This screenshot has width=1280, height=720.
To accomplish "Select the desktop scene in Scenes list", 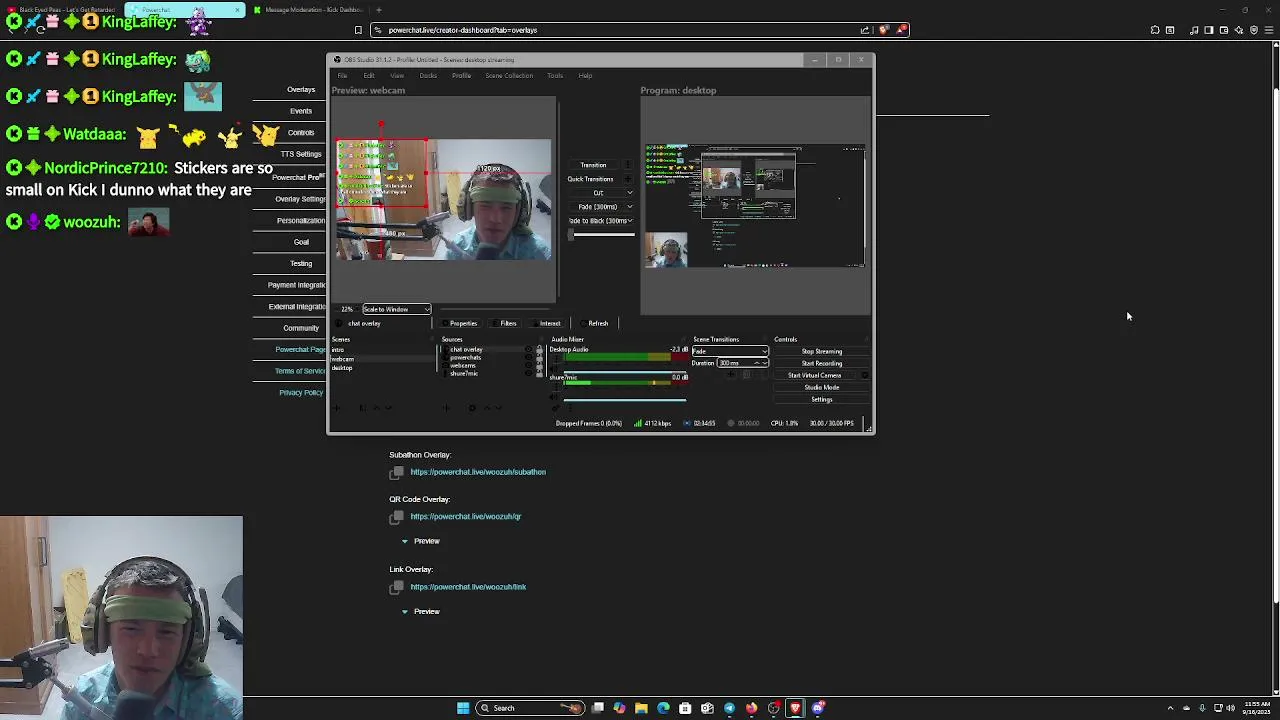I will click(x=343, y=369).
